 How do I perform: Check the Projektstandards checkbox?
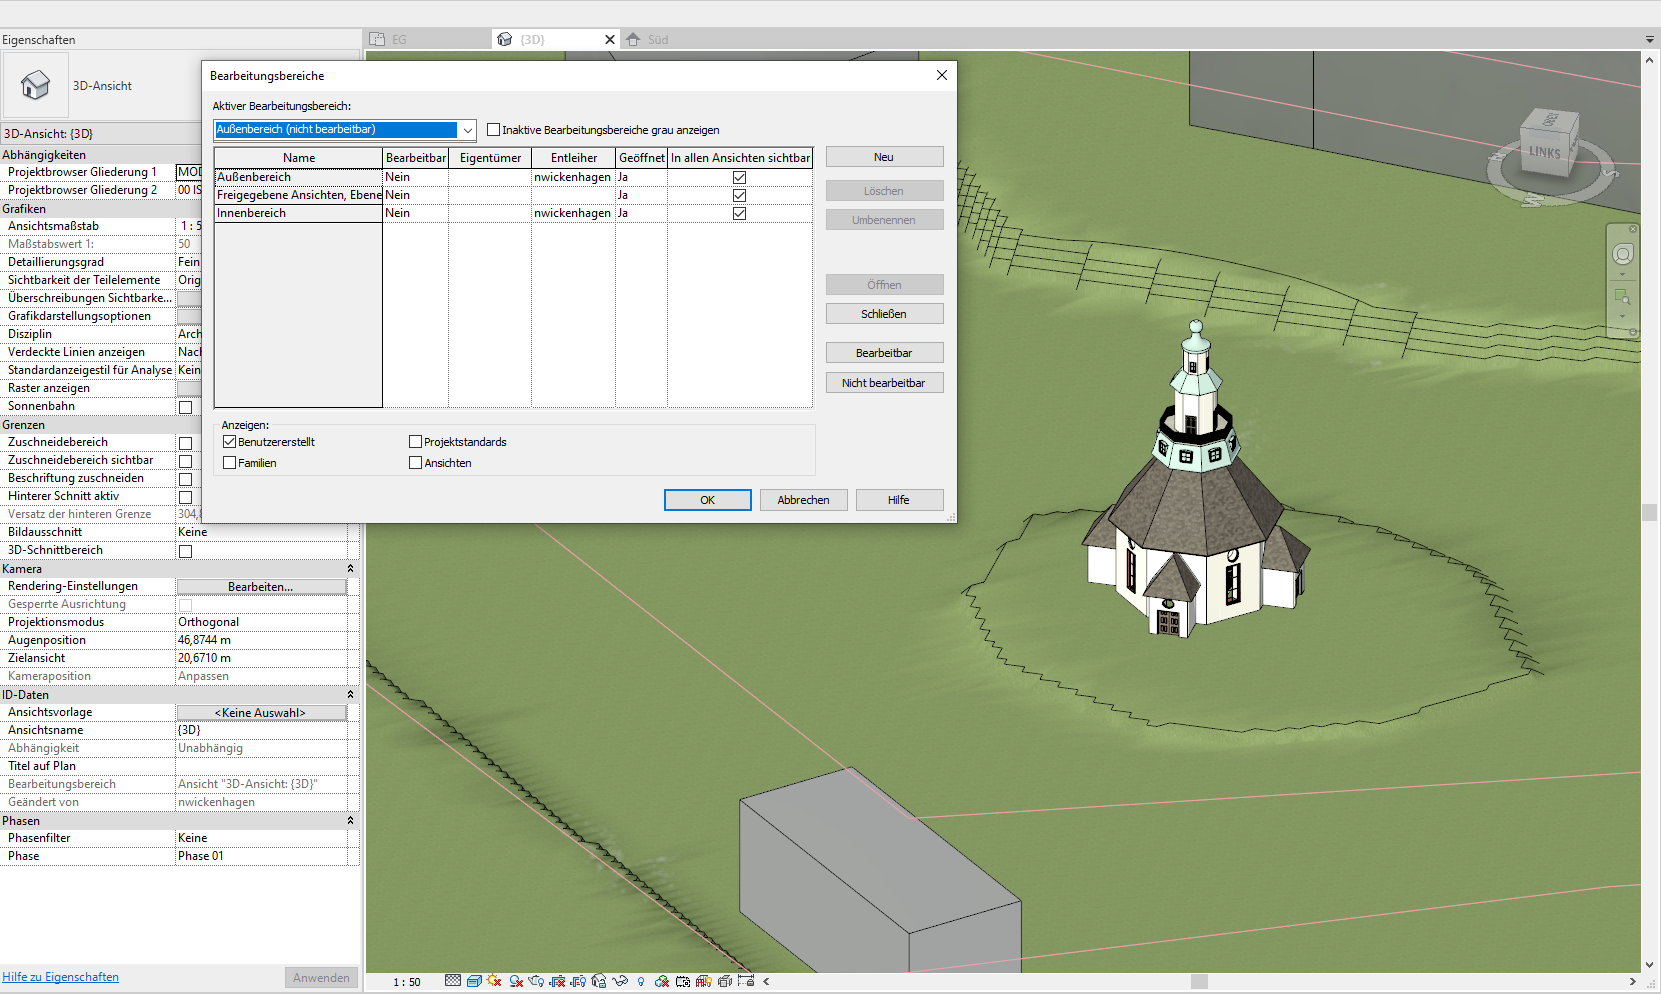pyautogui.click(x=415, y=441)
